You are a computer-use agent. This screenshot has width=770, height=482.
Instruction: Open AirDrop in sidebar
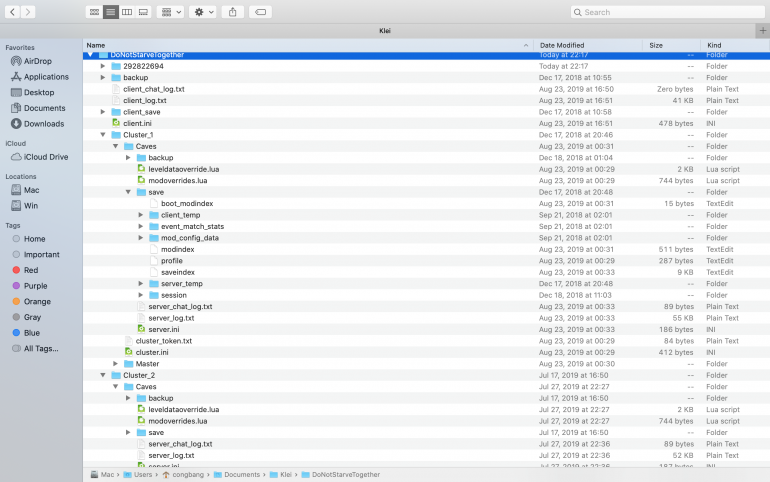[x=38, y=61]
